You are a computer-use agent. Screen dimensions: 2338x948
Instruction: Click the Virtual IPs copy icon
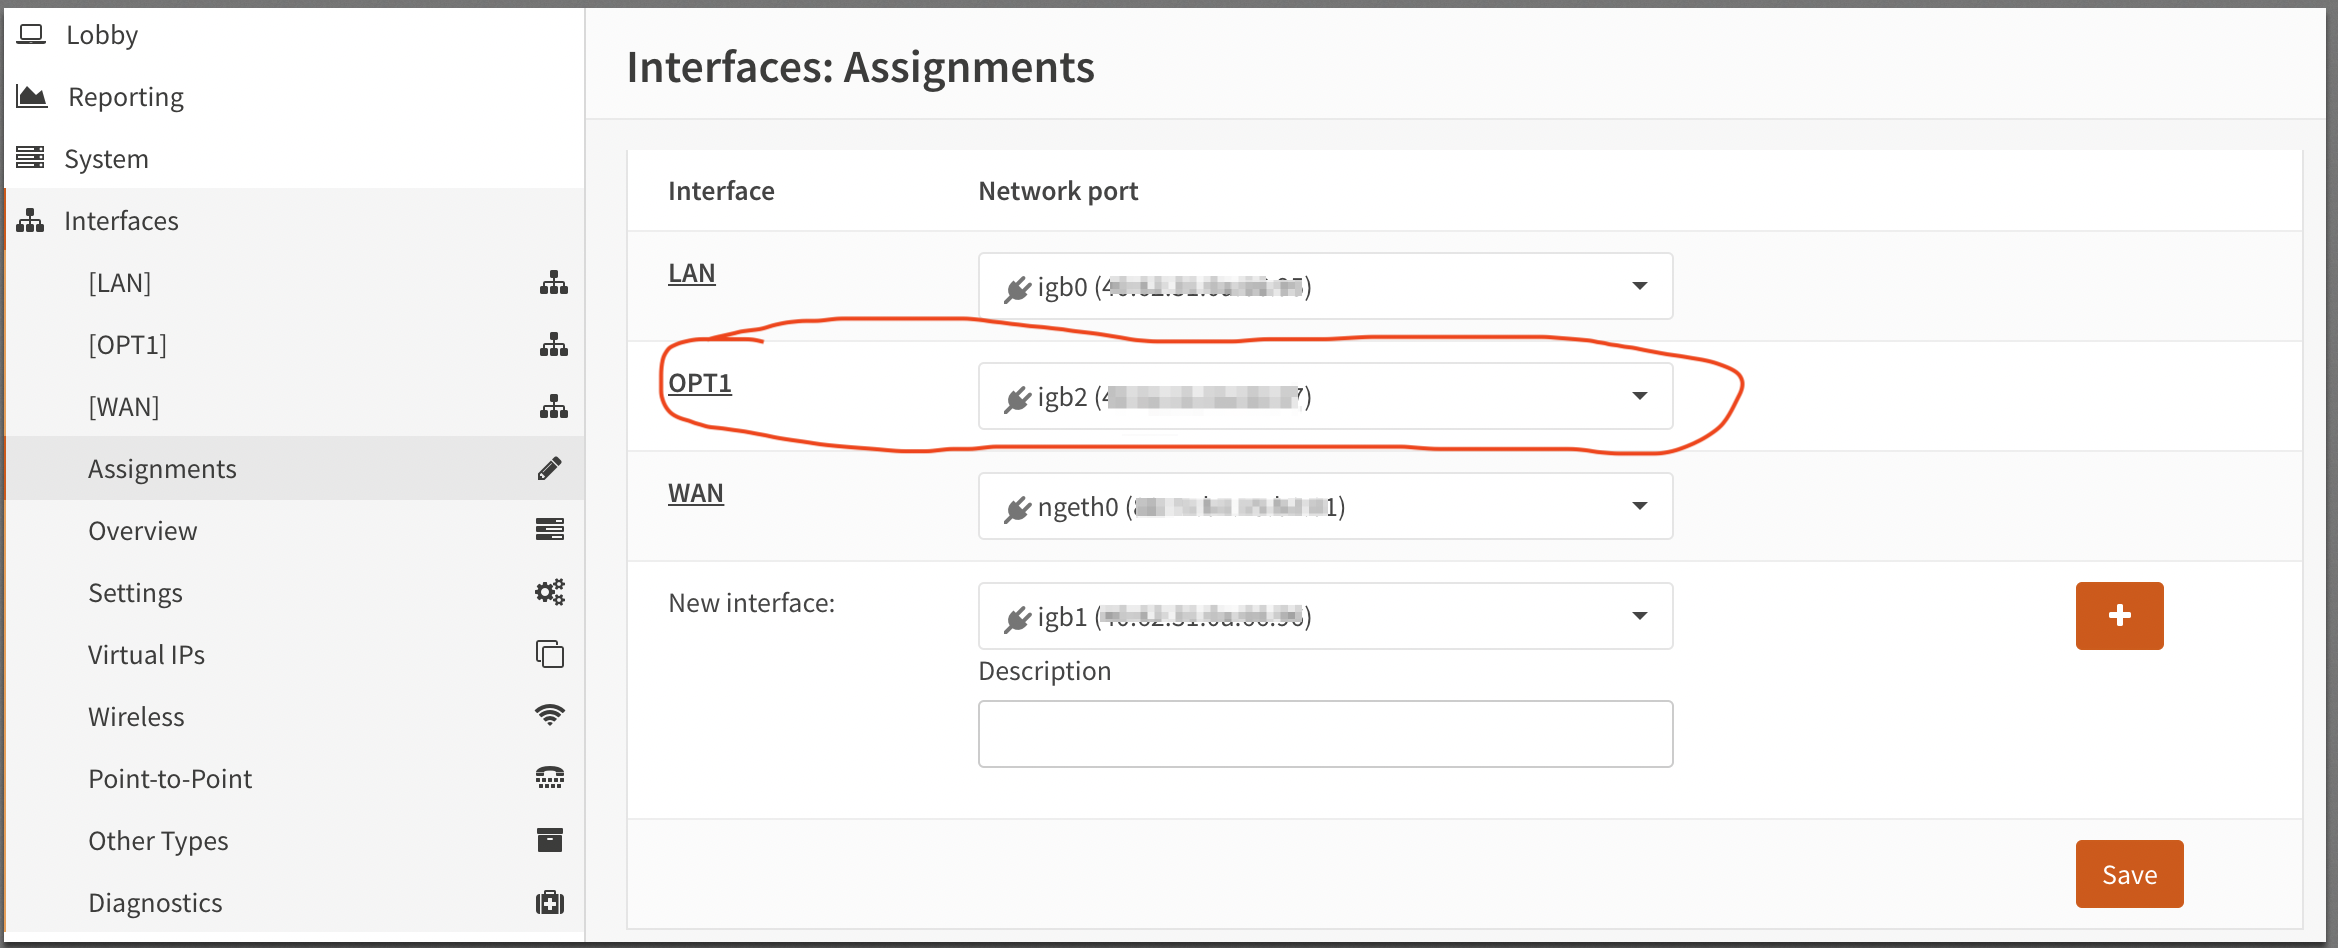pyautogui.click(x=549, y=654)
